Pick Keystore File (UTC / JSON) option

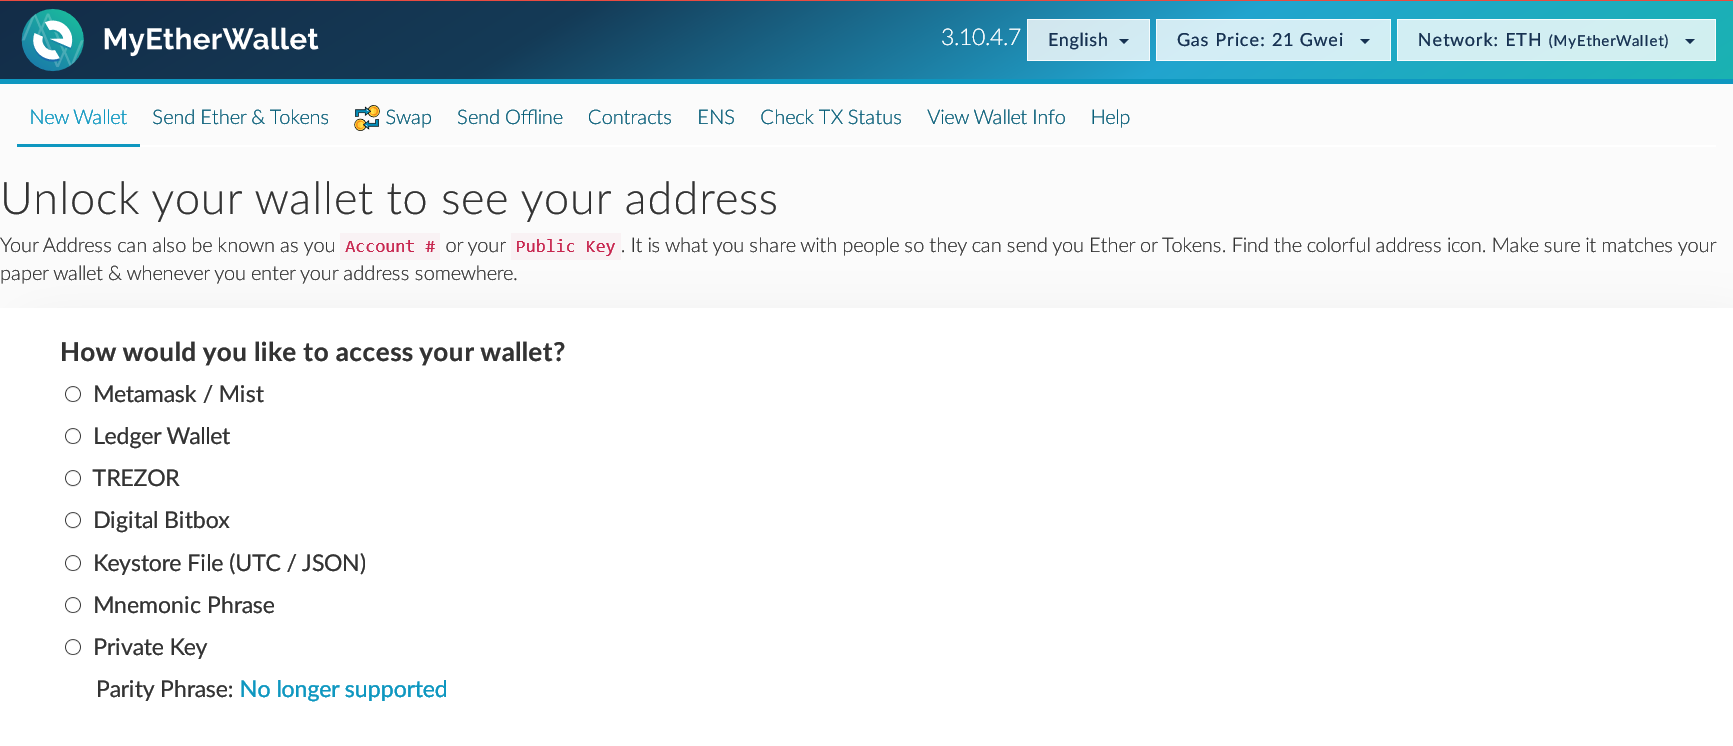(73, 563)
